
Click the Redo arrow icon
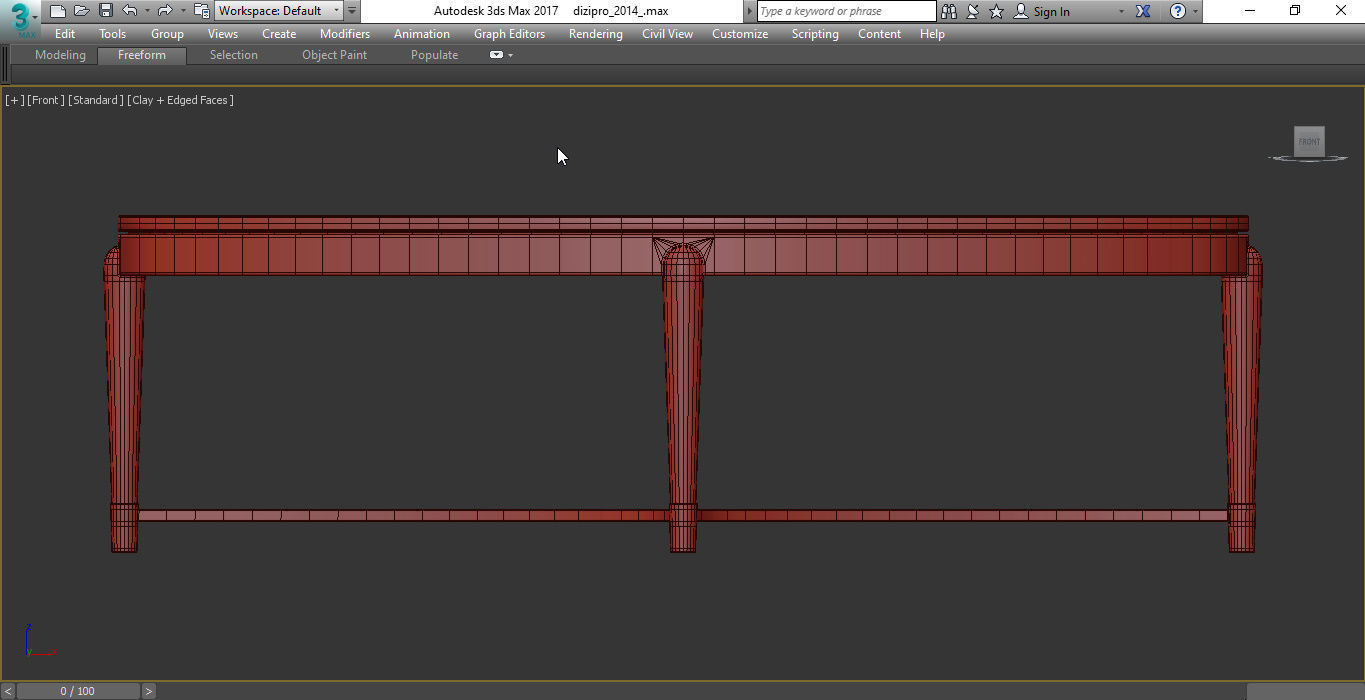point(165,11)
